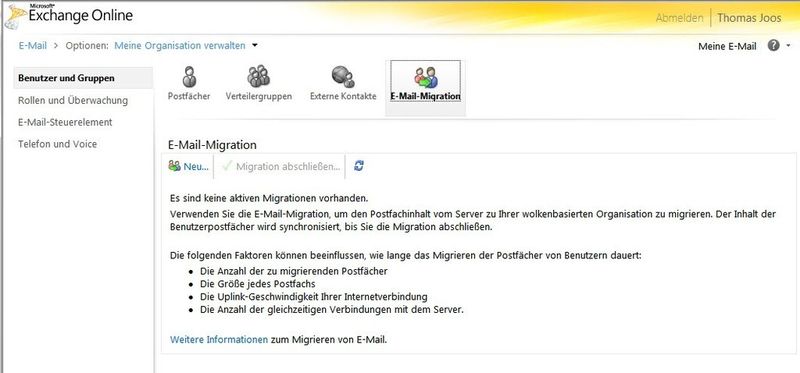Click the E-Mail-Migration section heading
The height and width of the screenshot is (373, 800).
[212, 145]
